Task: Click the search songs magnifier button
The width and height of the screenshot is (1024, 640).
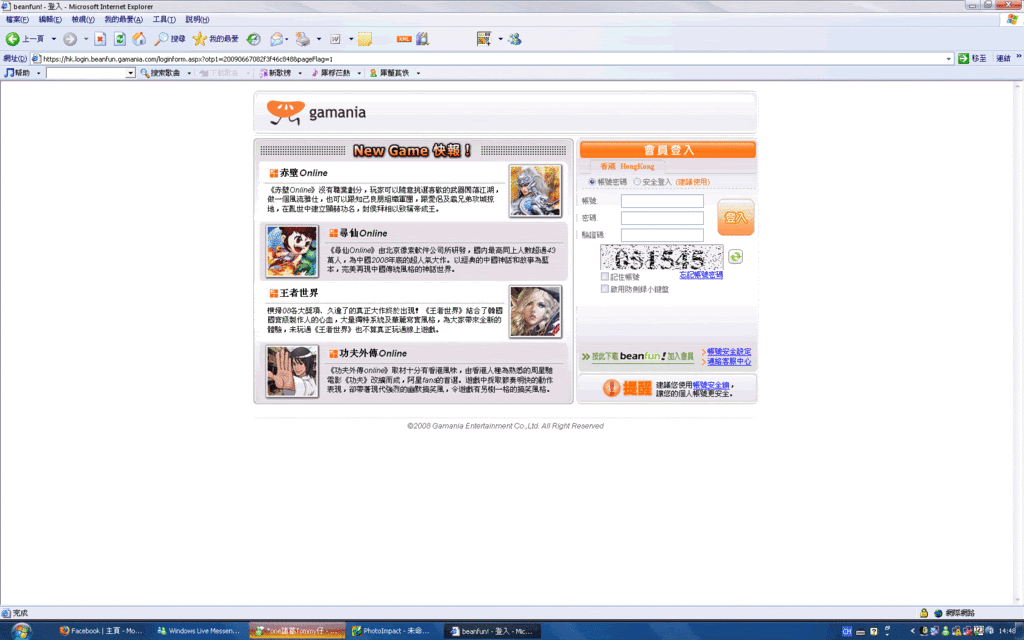Action: click(160, 73)
